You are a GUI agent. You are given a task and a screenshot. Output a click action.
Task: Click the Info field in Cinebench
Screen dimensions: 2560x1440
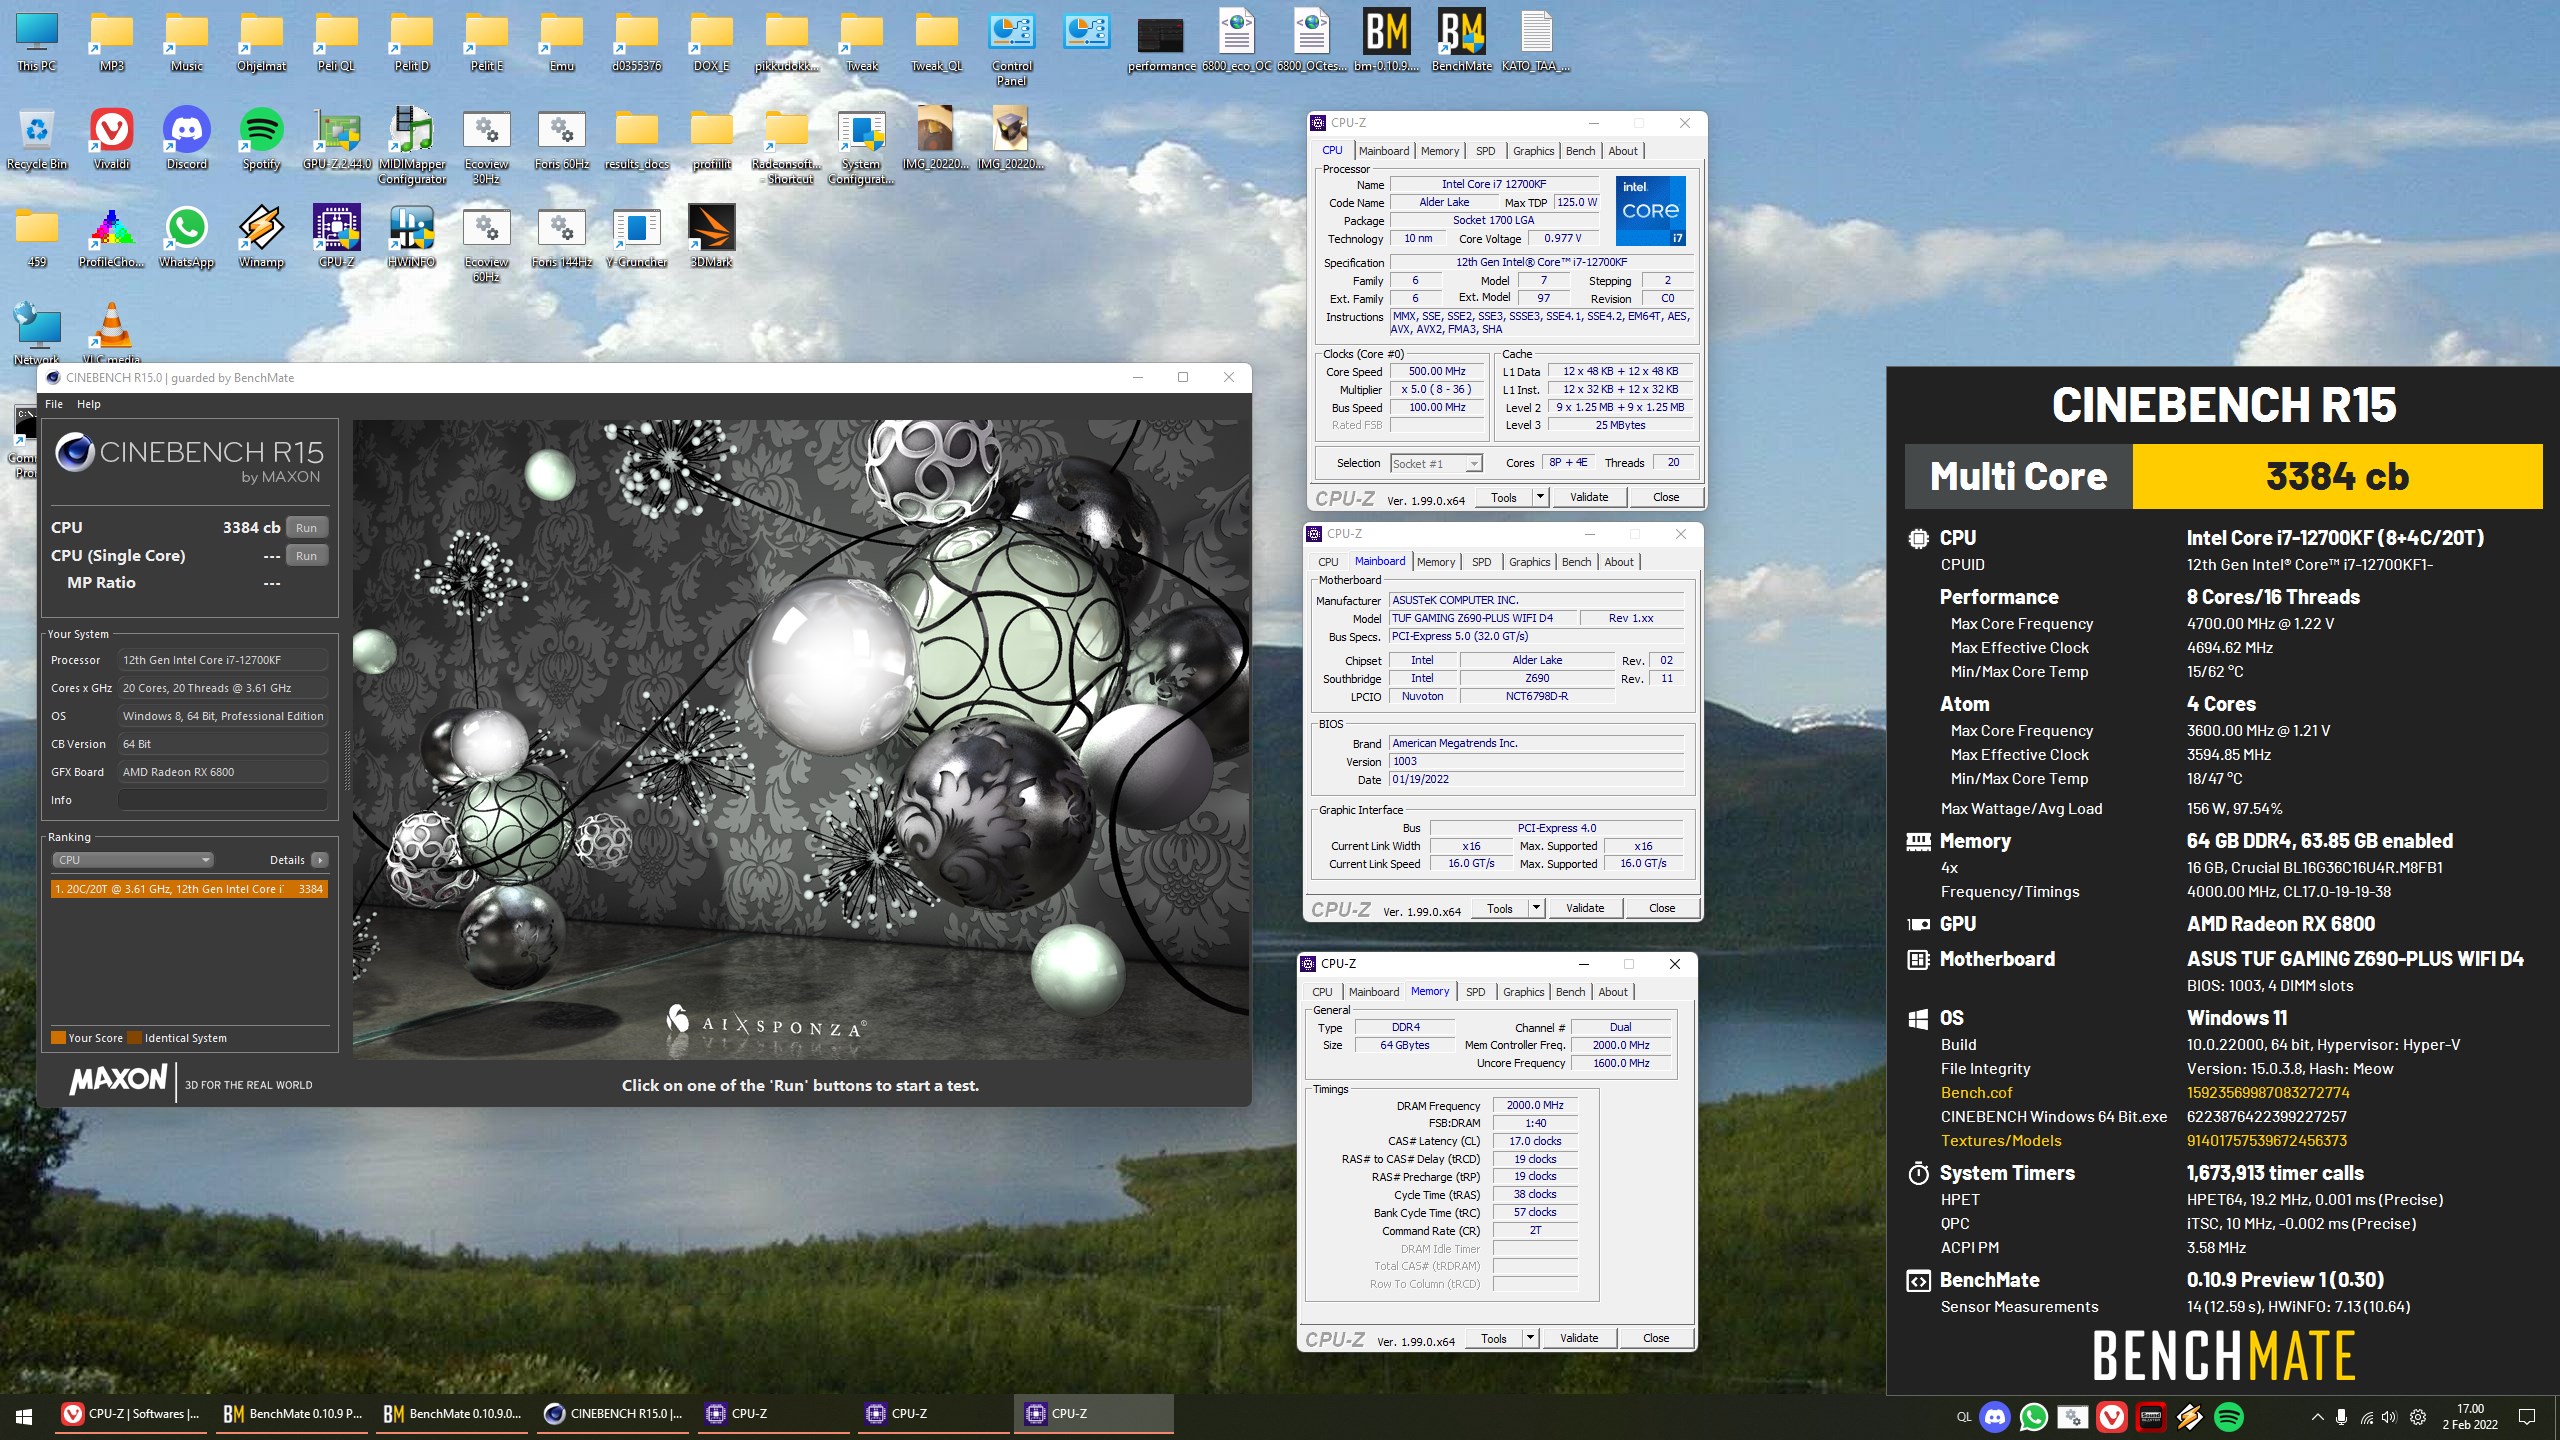[222, 800]
